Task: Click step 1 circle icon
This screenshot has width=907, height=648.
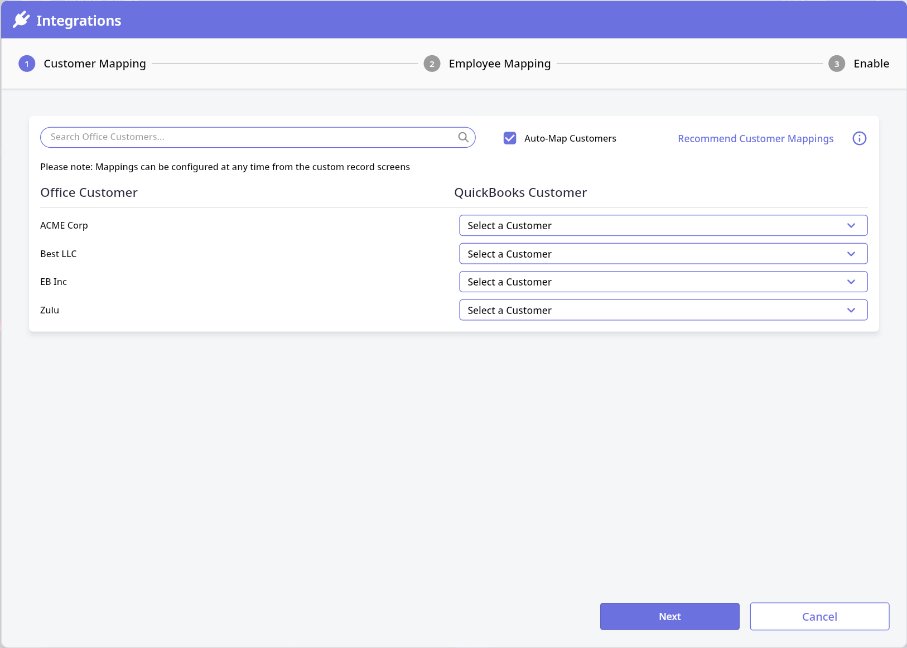Action: (27, 64)
